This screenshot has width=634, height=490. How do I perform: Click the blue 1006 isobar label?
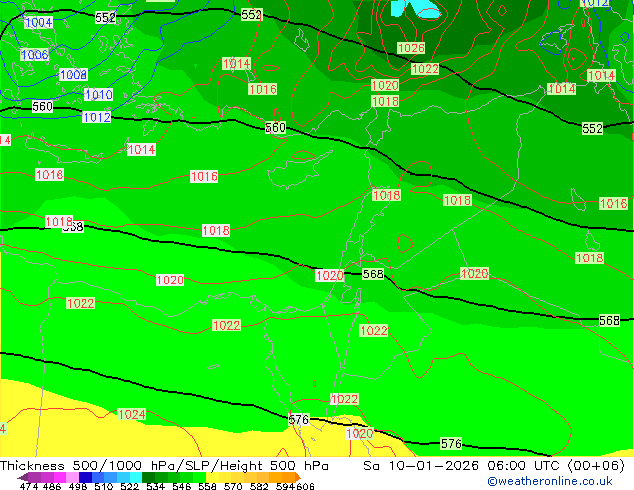pos(35,55)
